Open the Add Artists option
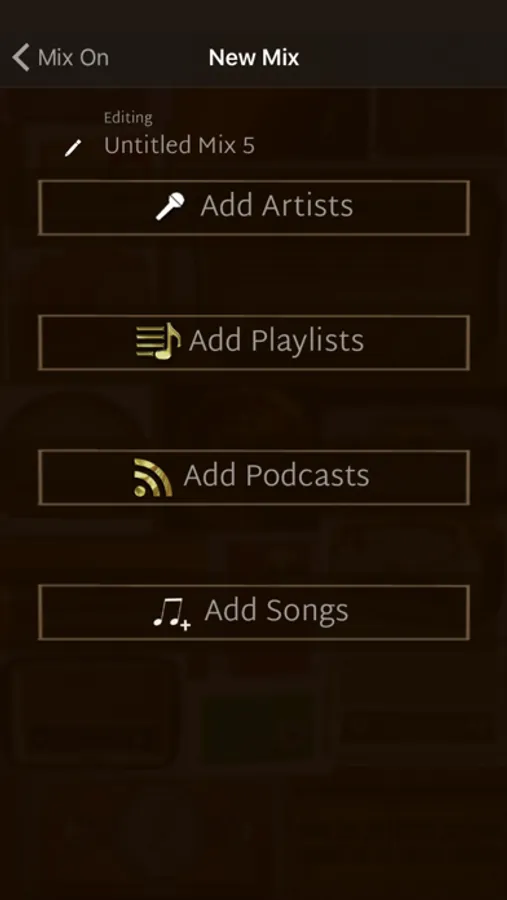Image resolution: width=507 pixels, height=900 pixels. coord(254,207)
